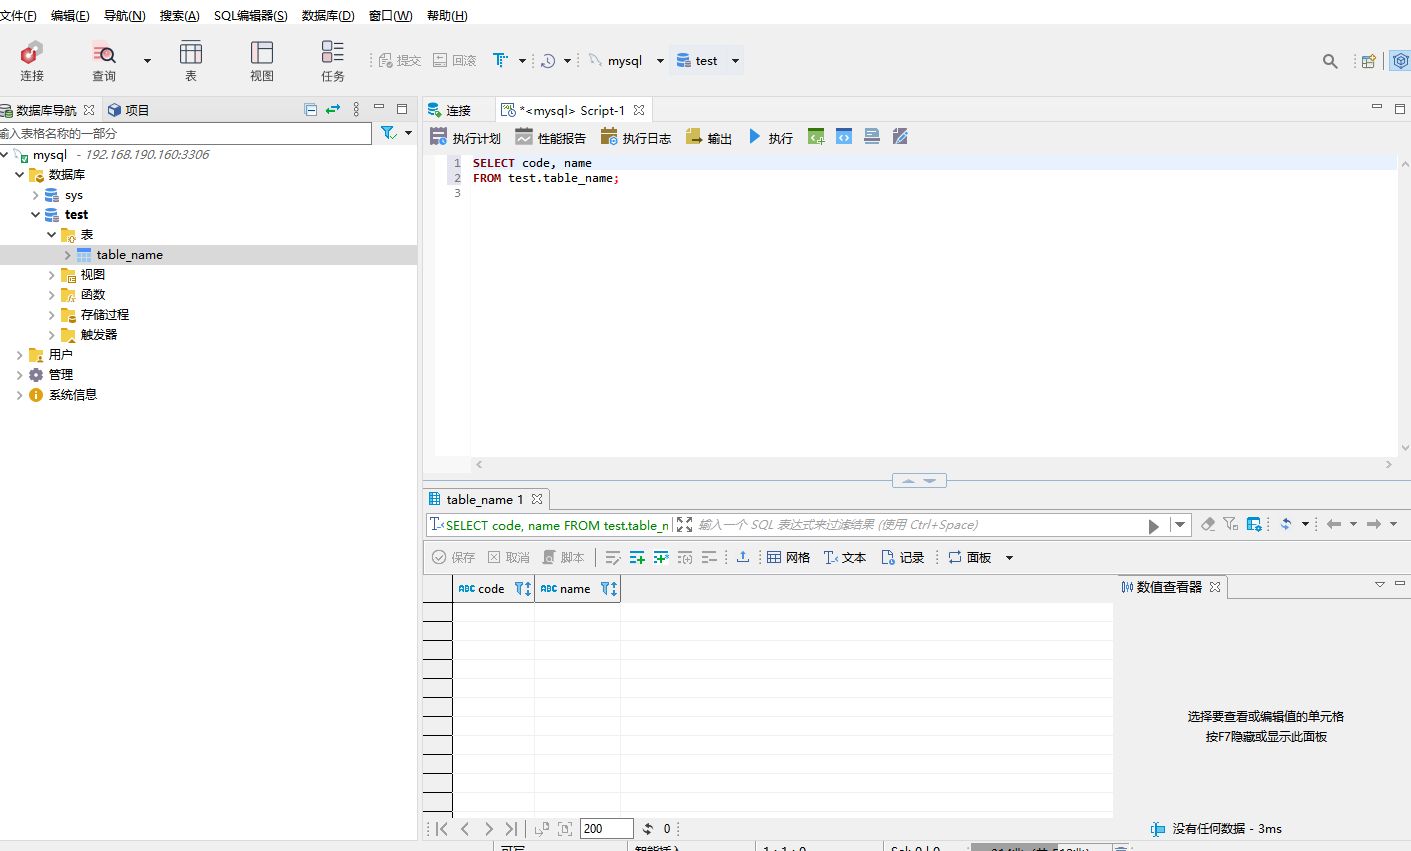Click the 表 (Table) toolbar icon
The height and width of the screenshot is (851, 1411).
[190, 60]
